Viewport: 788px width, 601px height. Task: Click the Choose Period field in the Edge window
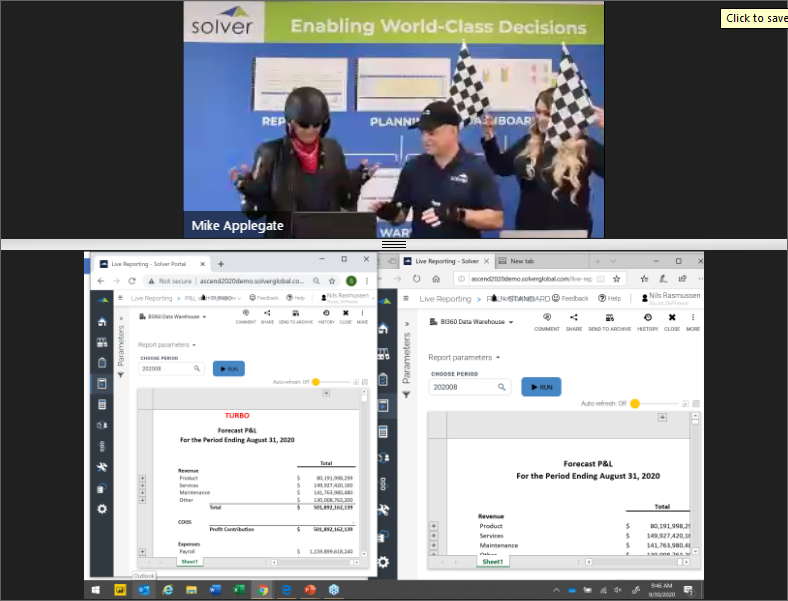click(469, 387)
